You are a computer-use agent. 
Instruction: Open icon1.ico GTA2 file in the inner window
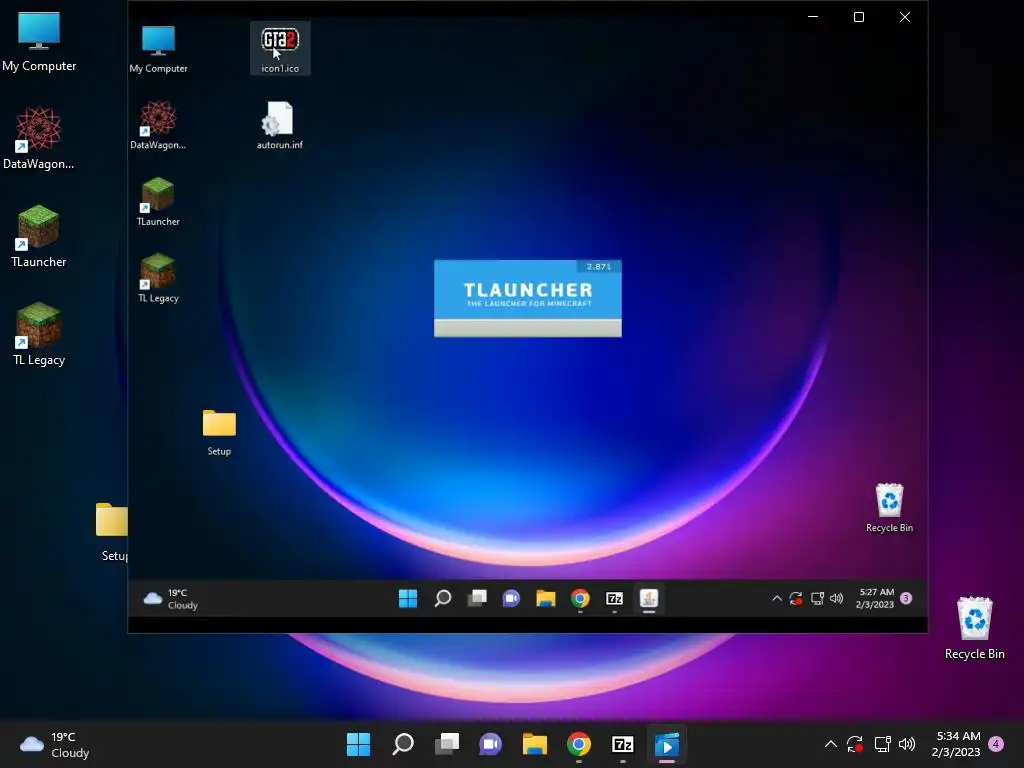[x=280, y=48]
